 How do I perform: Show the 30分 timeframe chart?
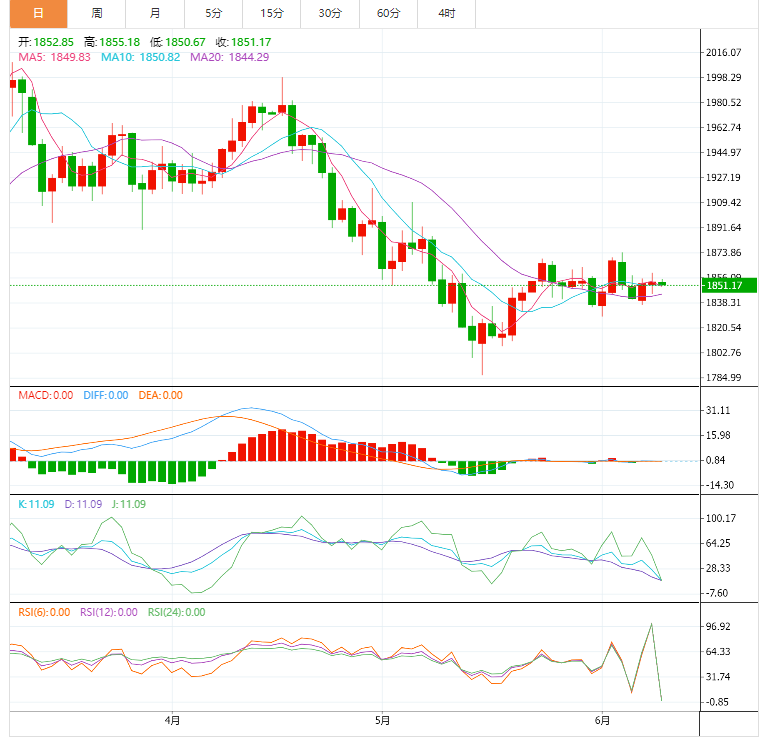(x=330, y=13)
